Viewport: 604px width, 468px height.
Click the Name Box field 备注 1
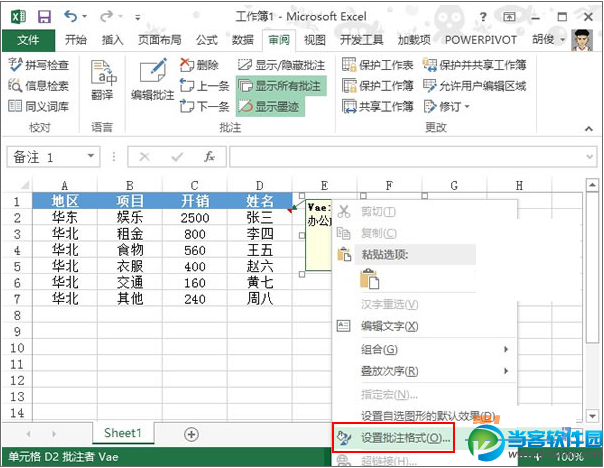pyautogui.click(x=46, y=157)
